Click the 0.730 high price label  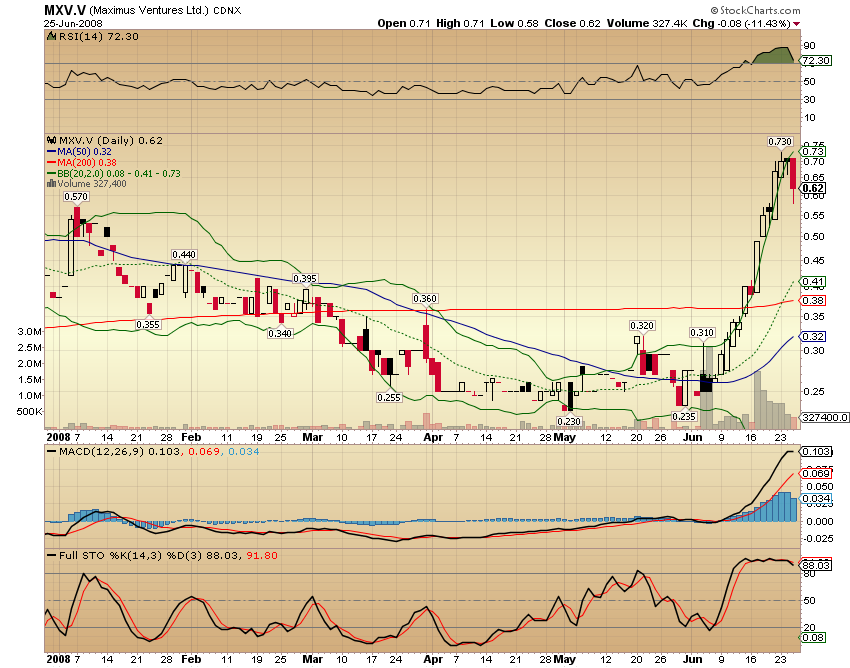780,142
